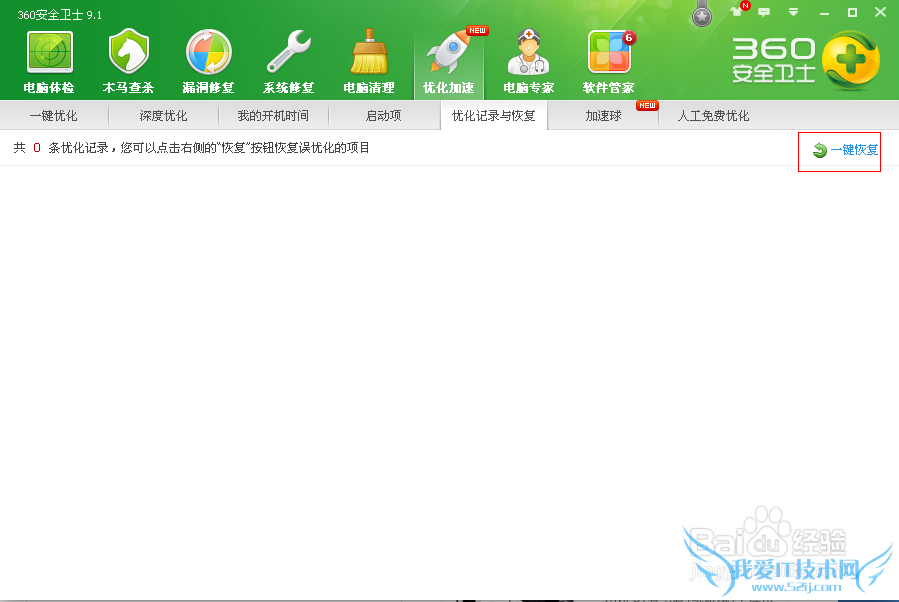Switch to 一键优化 tab
Screen dimensions: 899x602
[x=54, y=116]
